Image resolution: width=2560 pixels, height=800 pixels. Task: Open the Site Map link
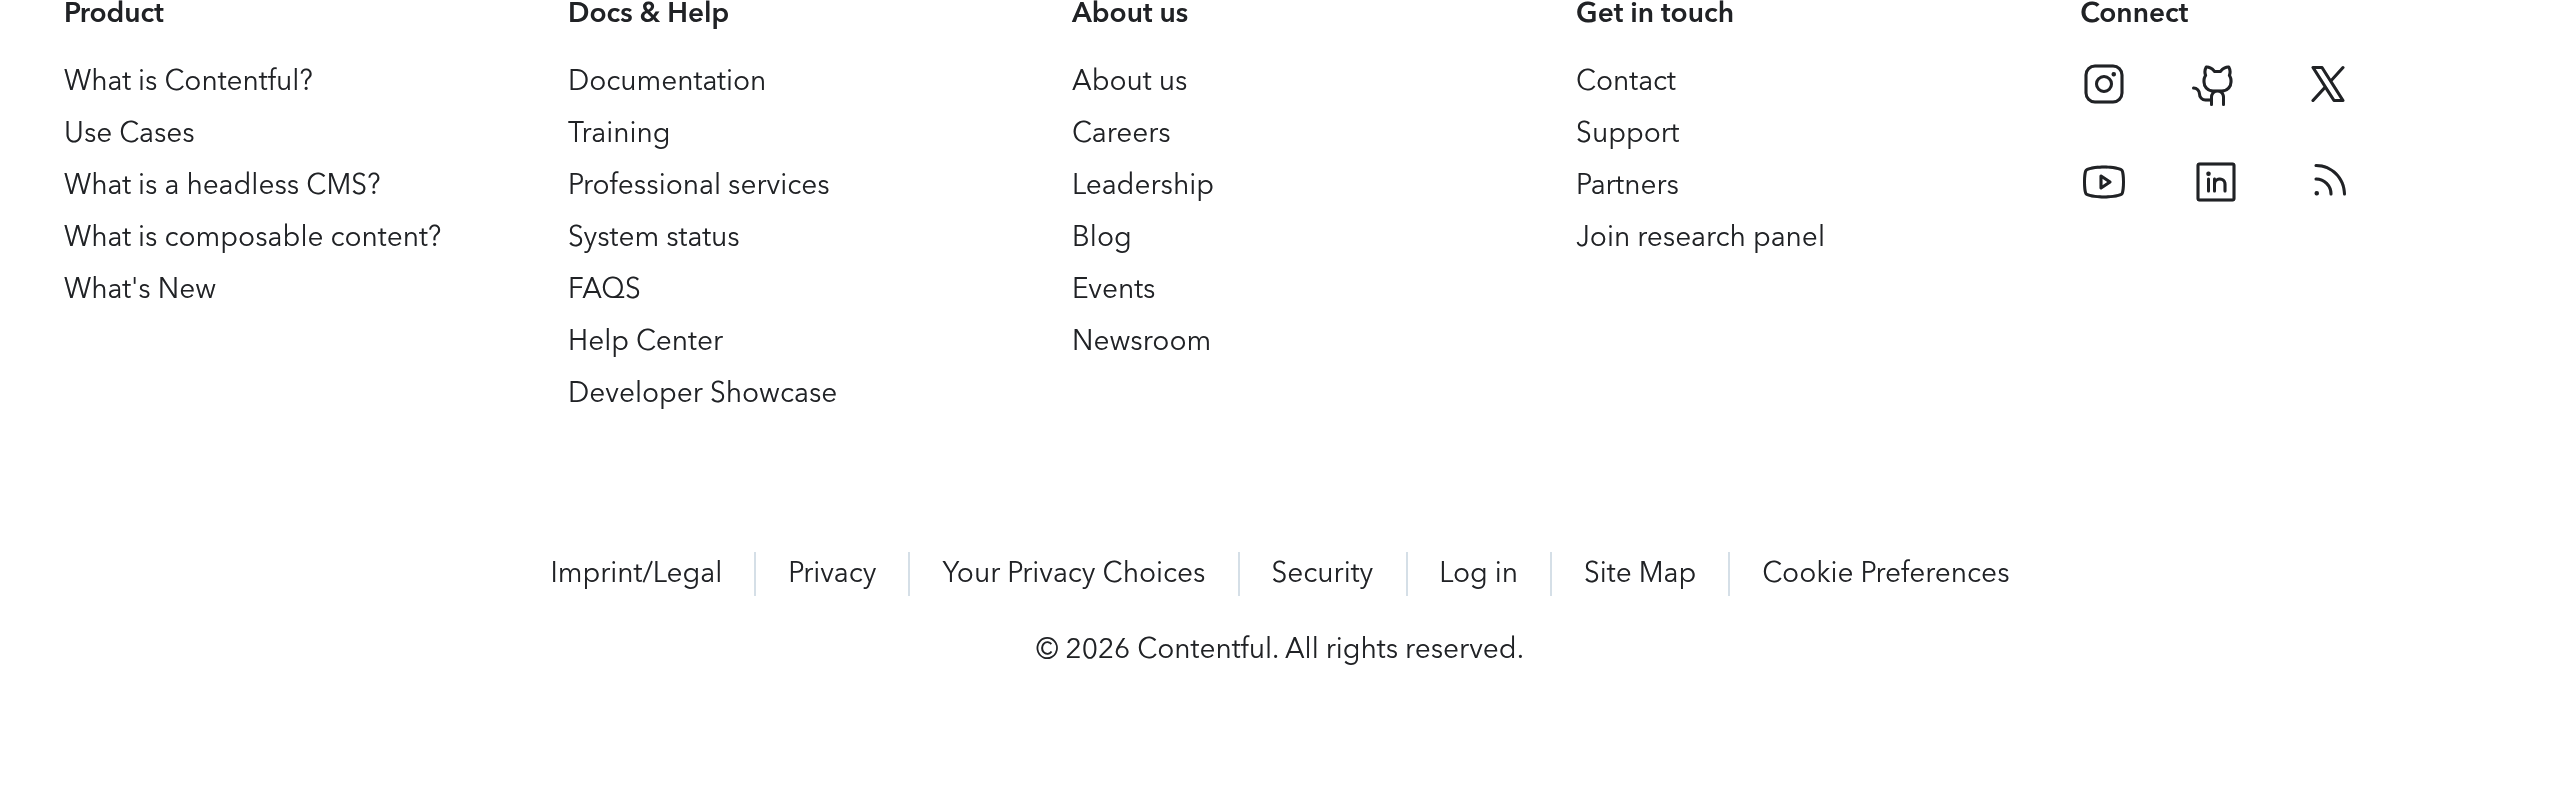pos(1639,573)
